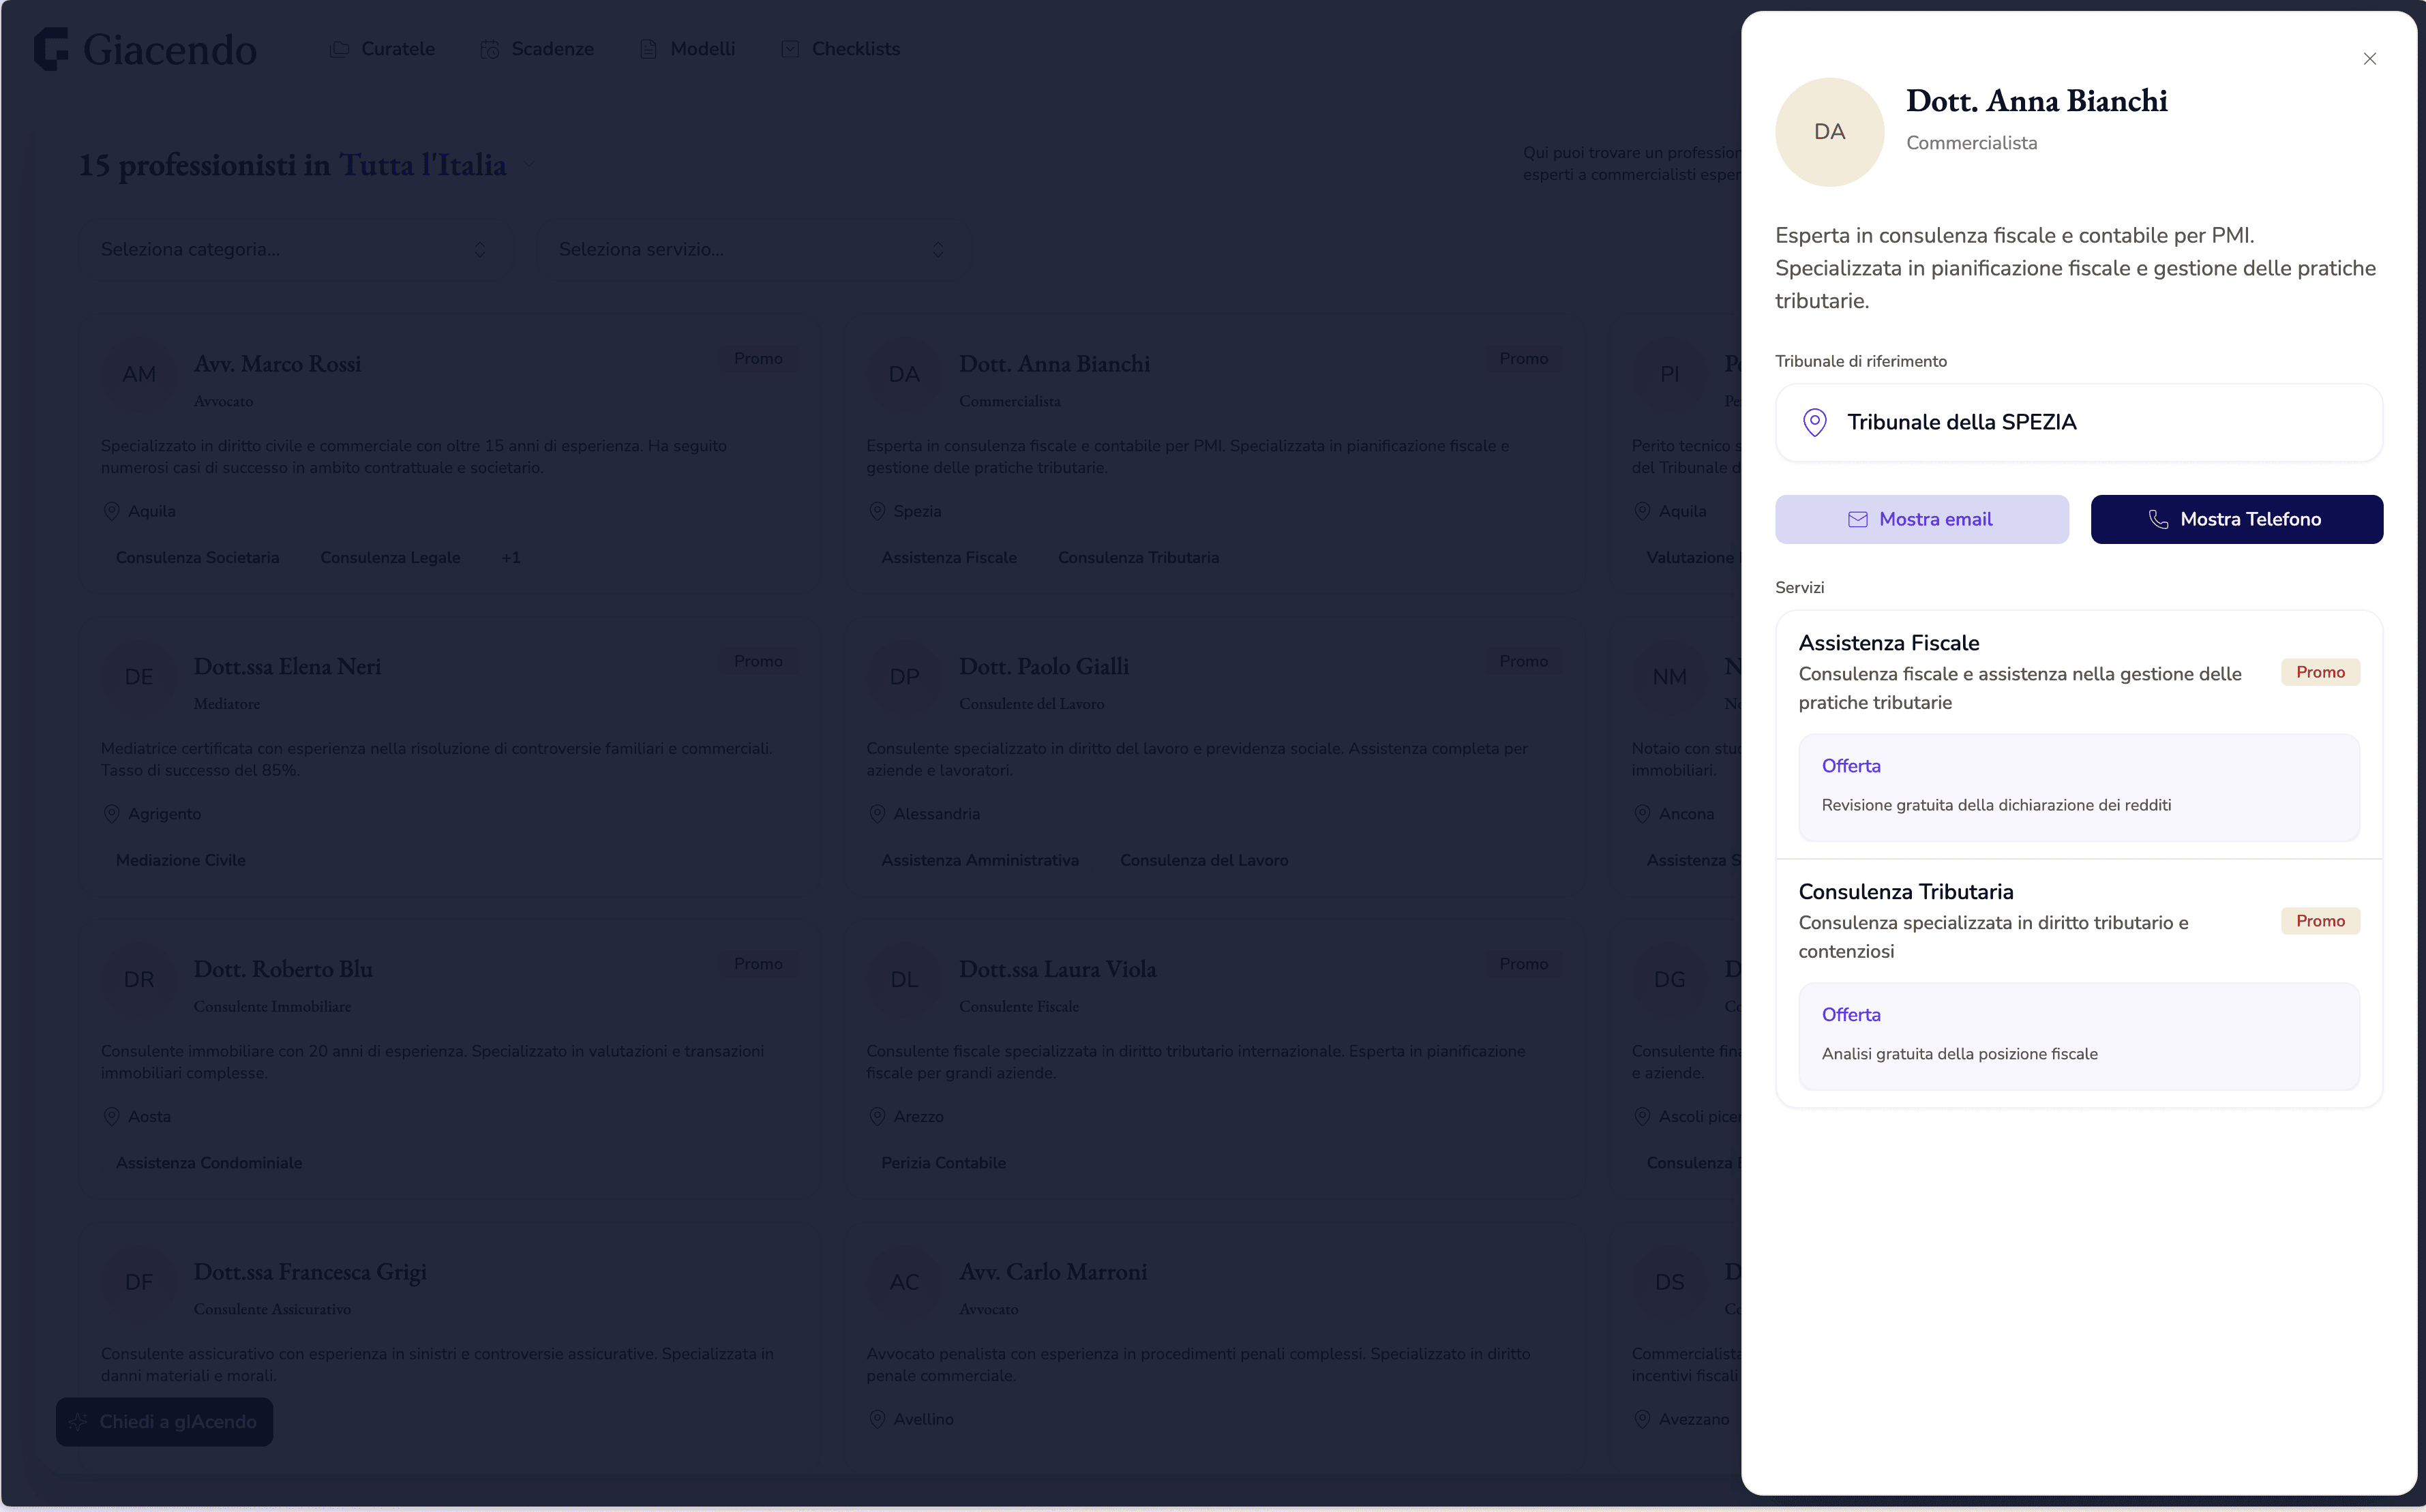Click the calendar icon next to Scadenze
The image size is (2426, 1512).
coord(490,49)
